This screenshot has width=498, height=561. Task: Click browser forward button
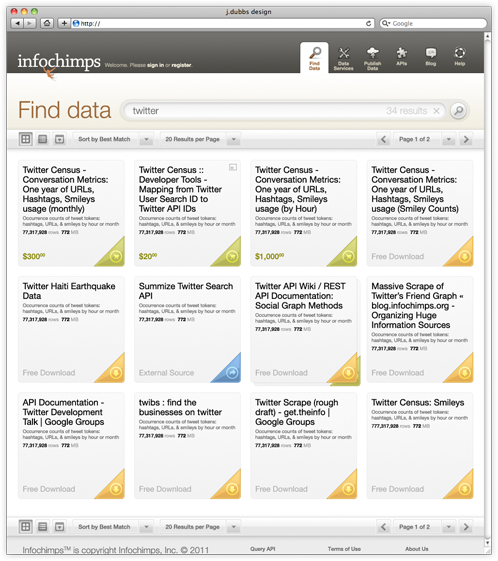pyautogui.click(x=30, y=23)
